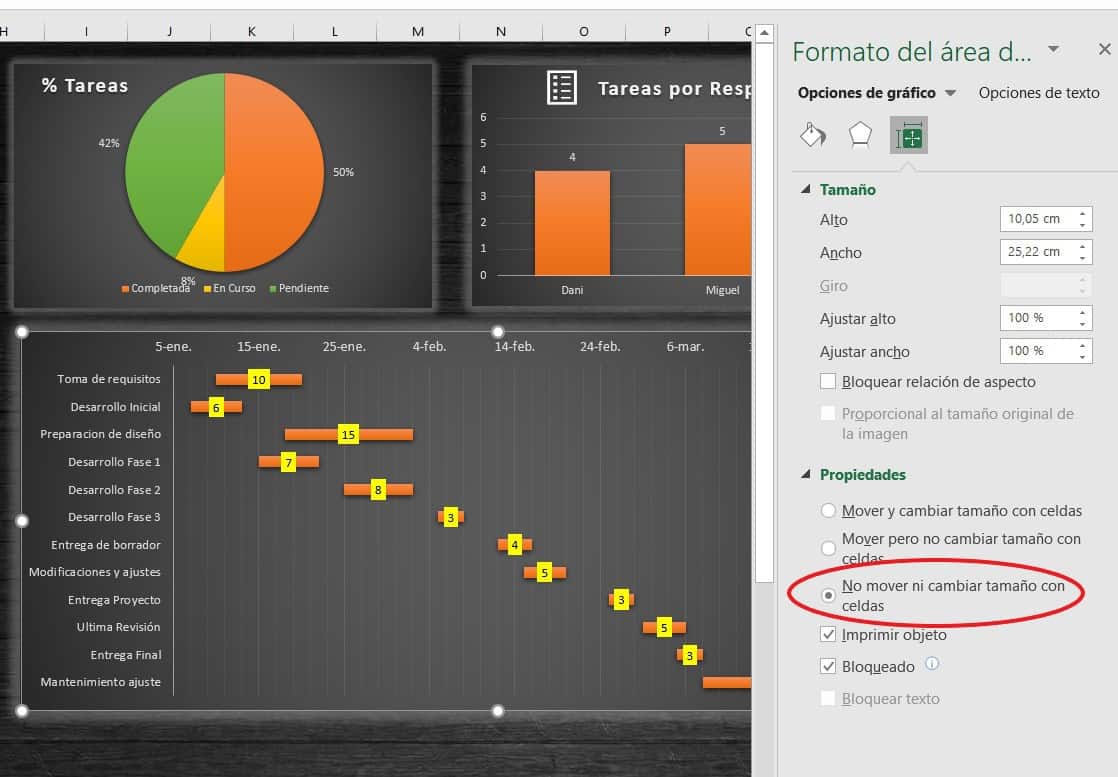The image size is (1118, 777).
Task: Select Mover y cambiar tamaño con celdas
Action: click(x=828, y=510)
